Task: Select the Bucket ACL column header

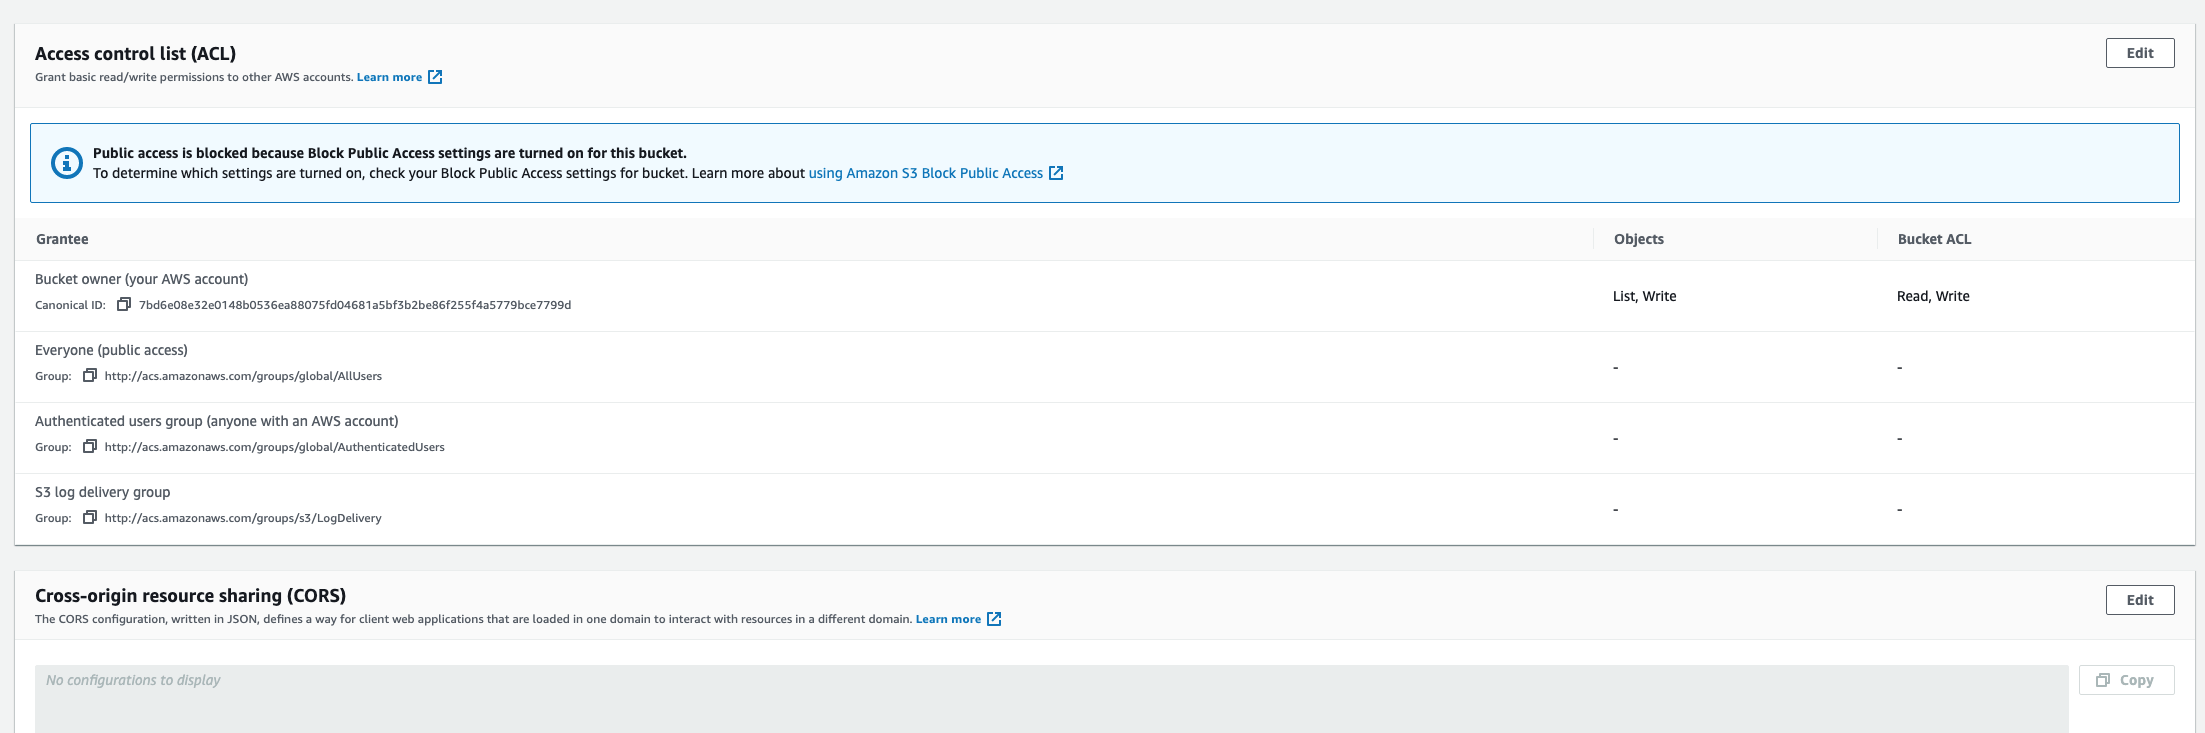Action: click(1934, 239)
